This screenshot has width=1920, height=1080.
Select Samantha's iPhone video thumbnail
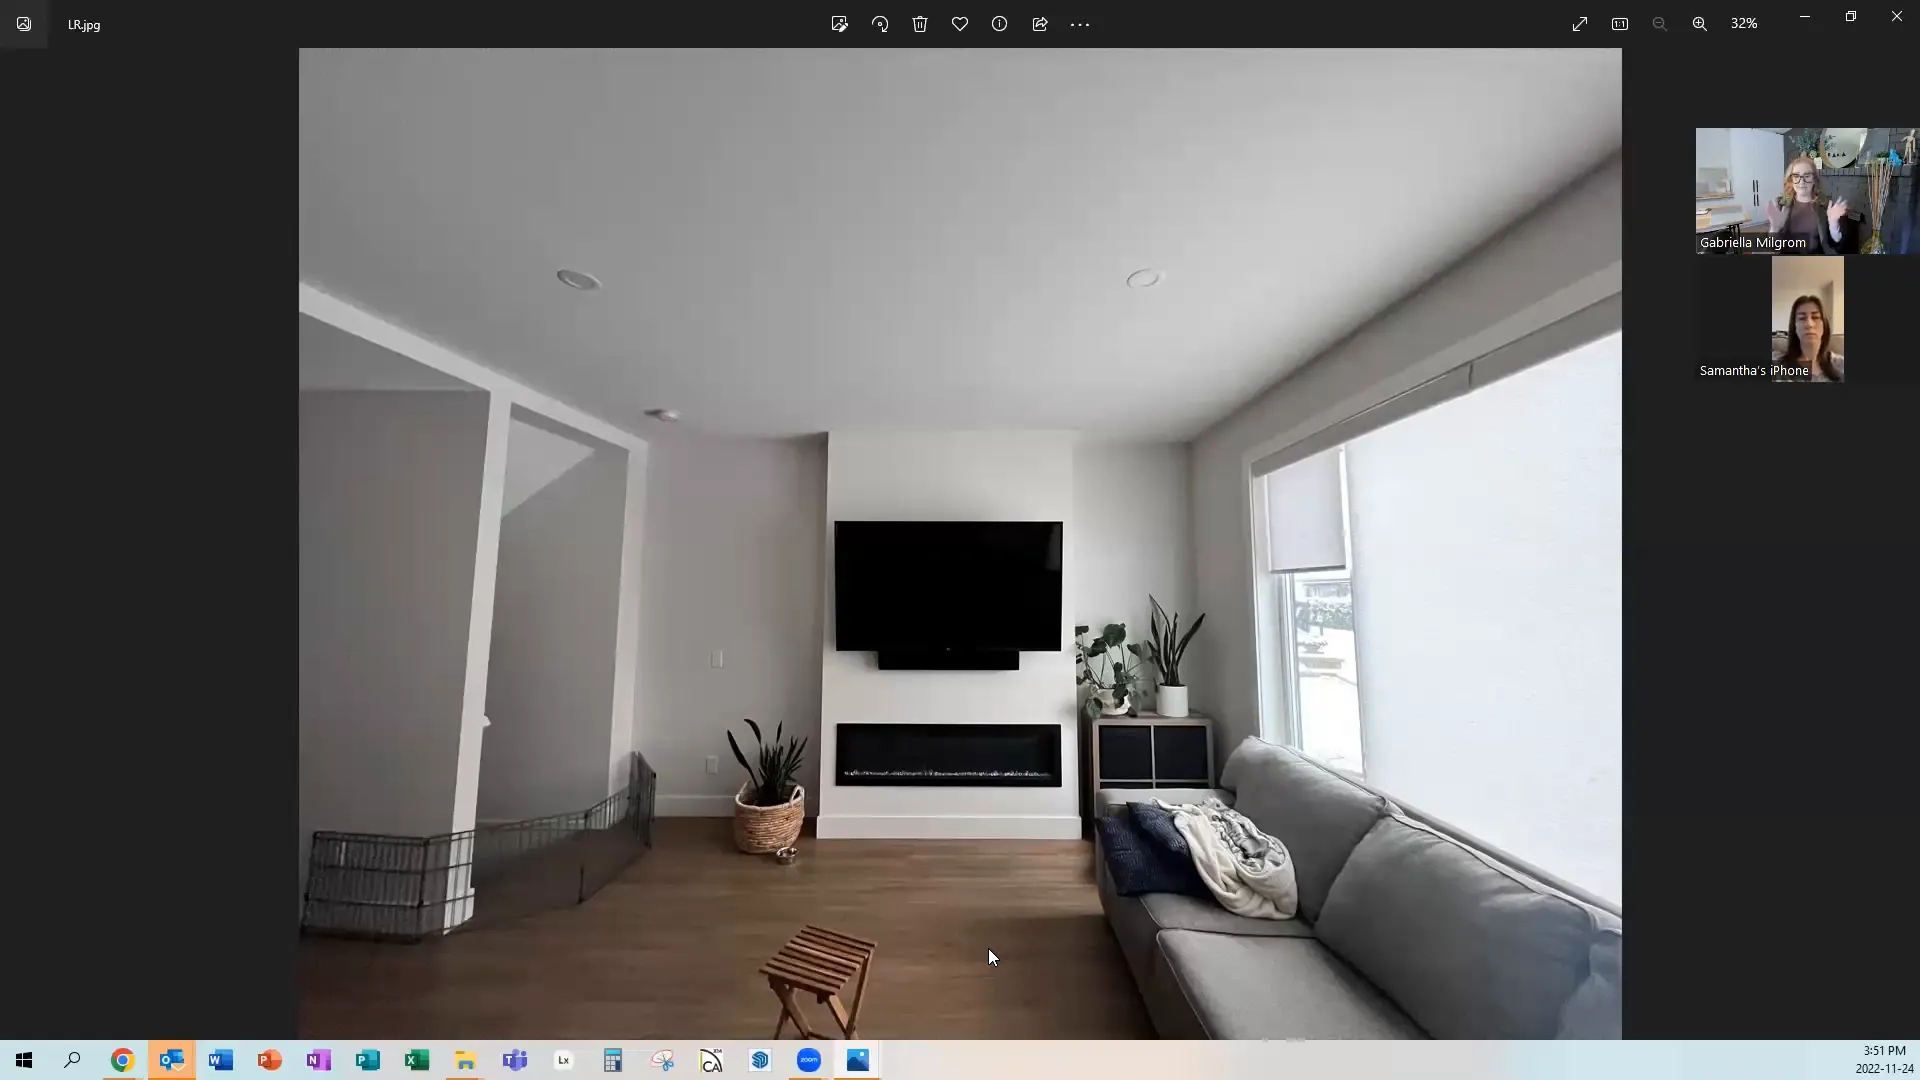tap(1807, 318)
